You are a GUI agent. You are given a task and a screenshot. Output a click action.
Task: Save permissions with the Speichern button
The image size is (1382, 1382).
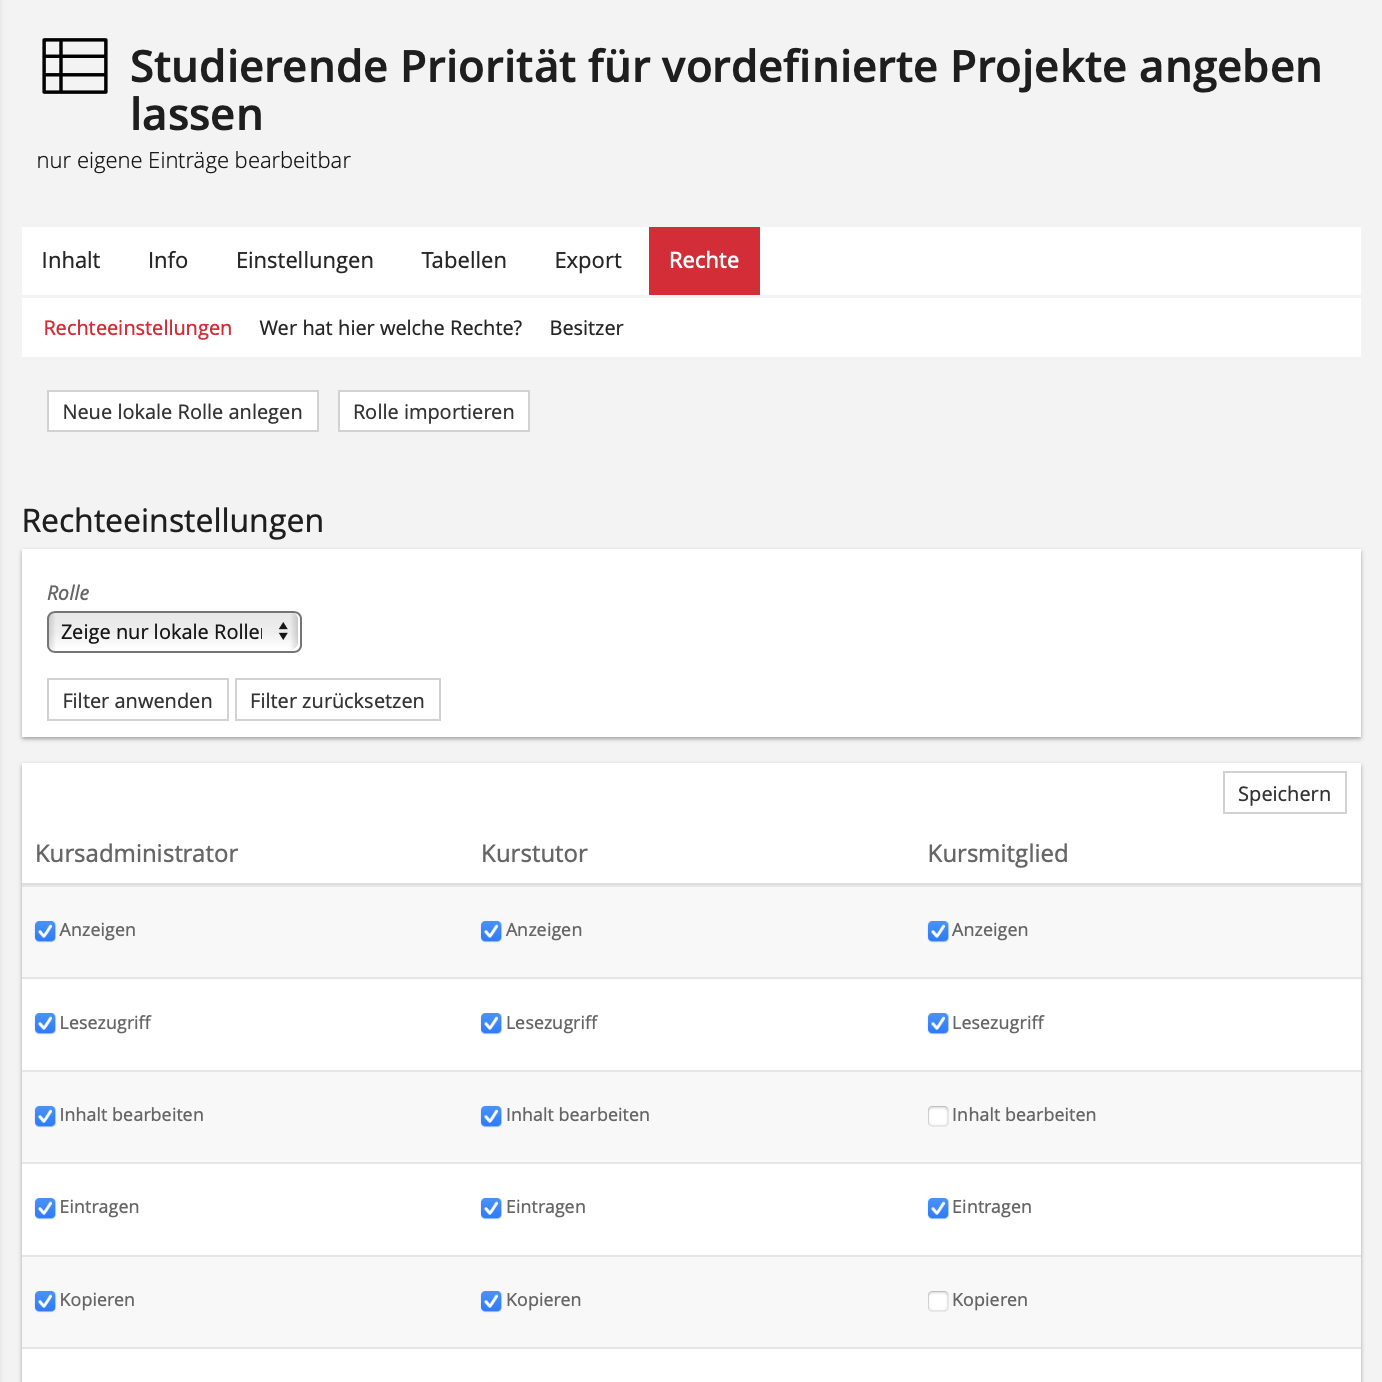pyautogui.click(x=1284, y=793)
